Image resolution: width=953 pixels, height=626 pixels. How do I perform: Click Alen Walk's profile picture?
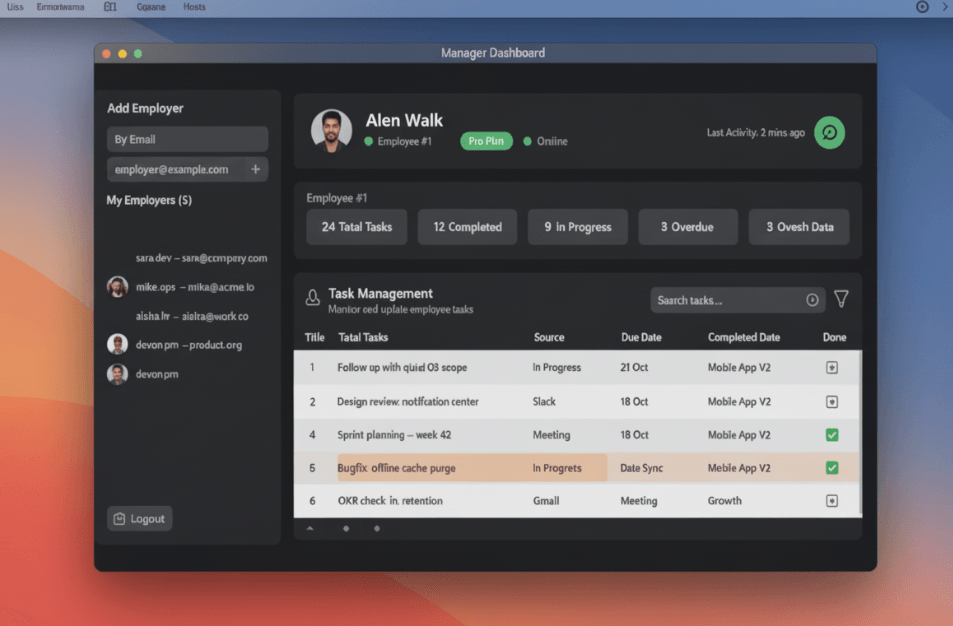coord(330,131)
